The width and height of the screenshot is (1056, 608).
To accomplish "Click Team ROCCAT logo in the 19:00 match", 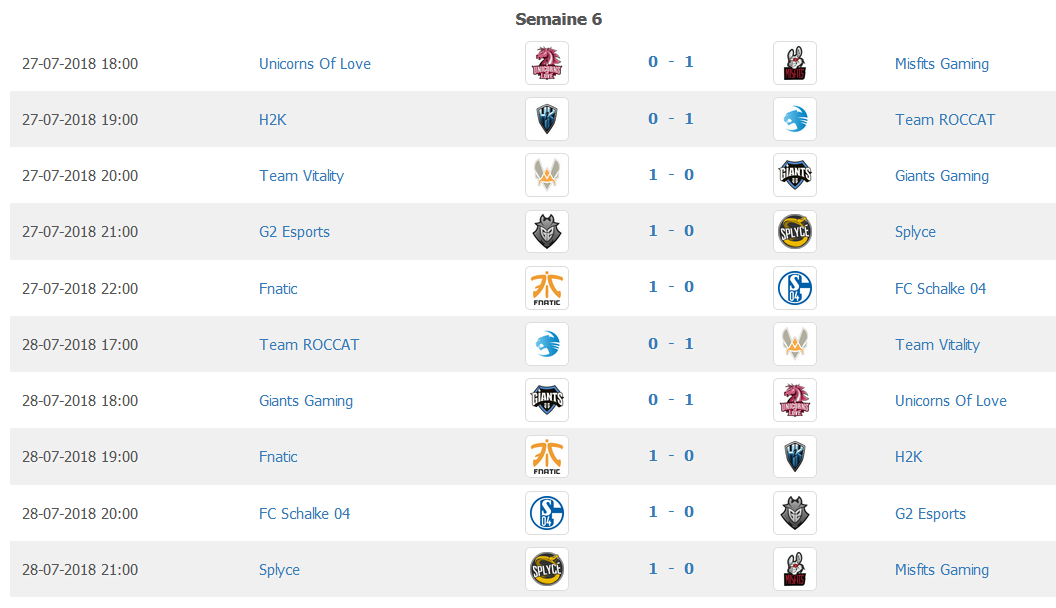I will [795, 119].
